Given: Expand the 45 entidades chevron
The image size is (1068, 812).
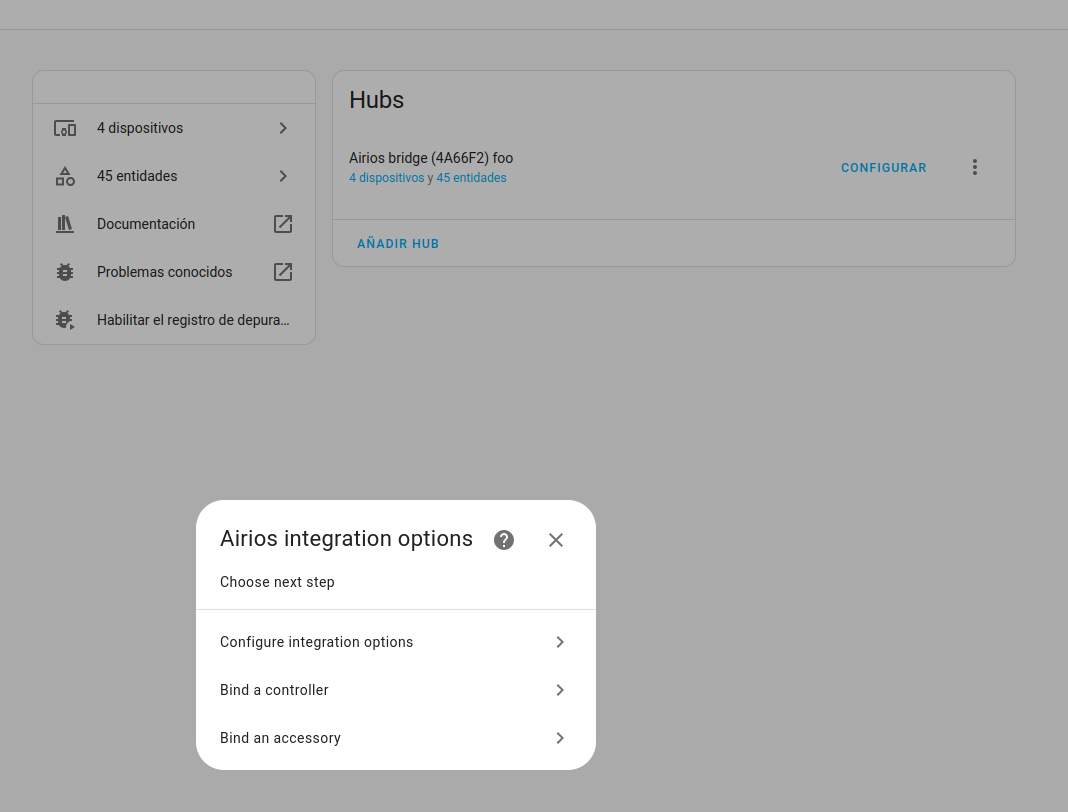Looking at the screenshot, I should coord(283,176).
